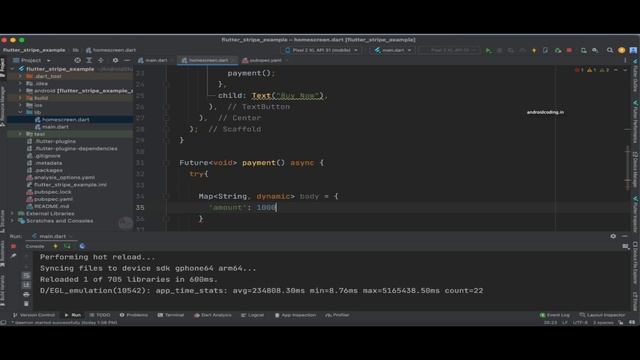
Task: Minimize the Run panel
Action: coord(624,236)
